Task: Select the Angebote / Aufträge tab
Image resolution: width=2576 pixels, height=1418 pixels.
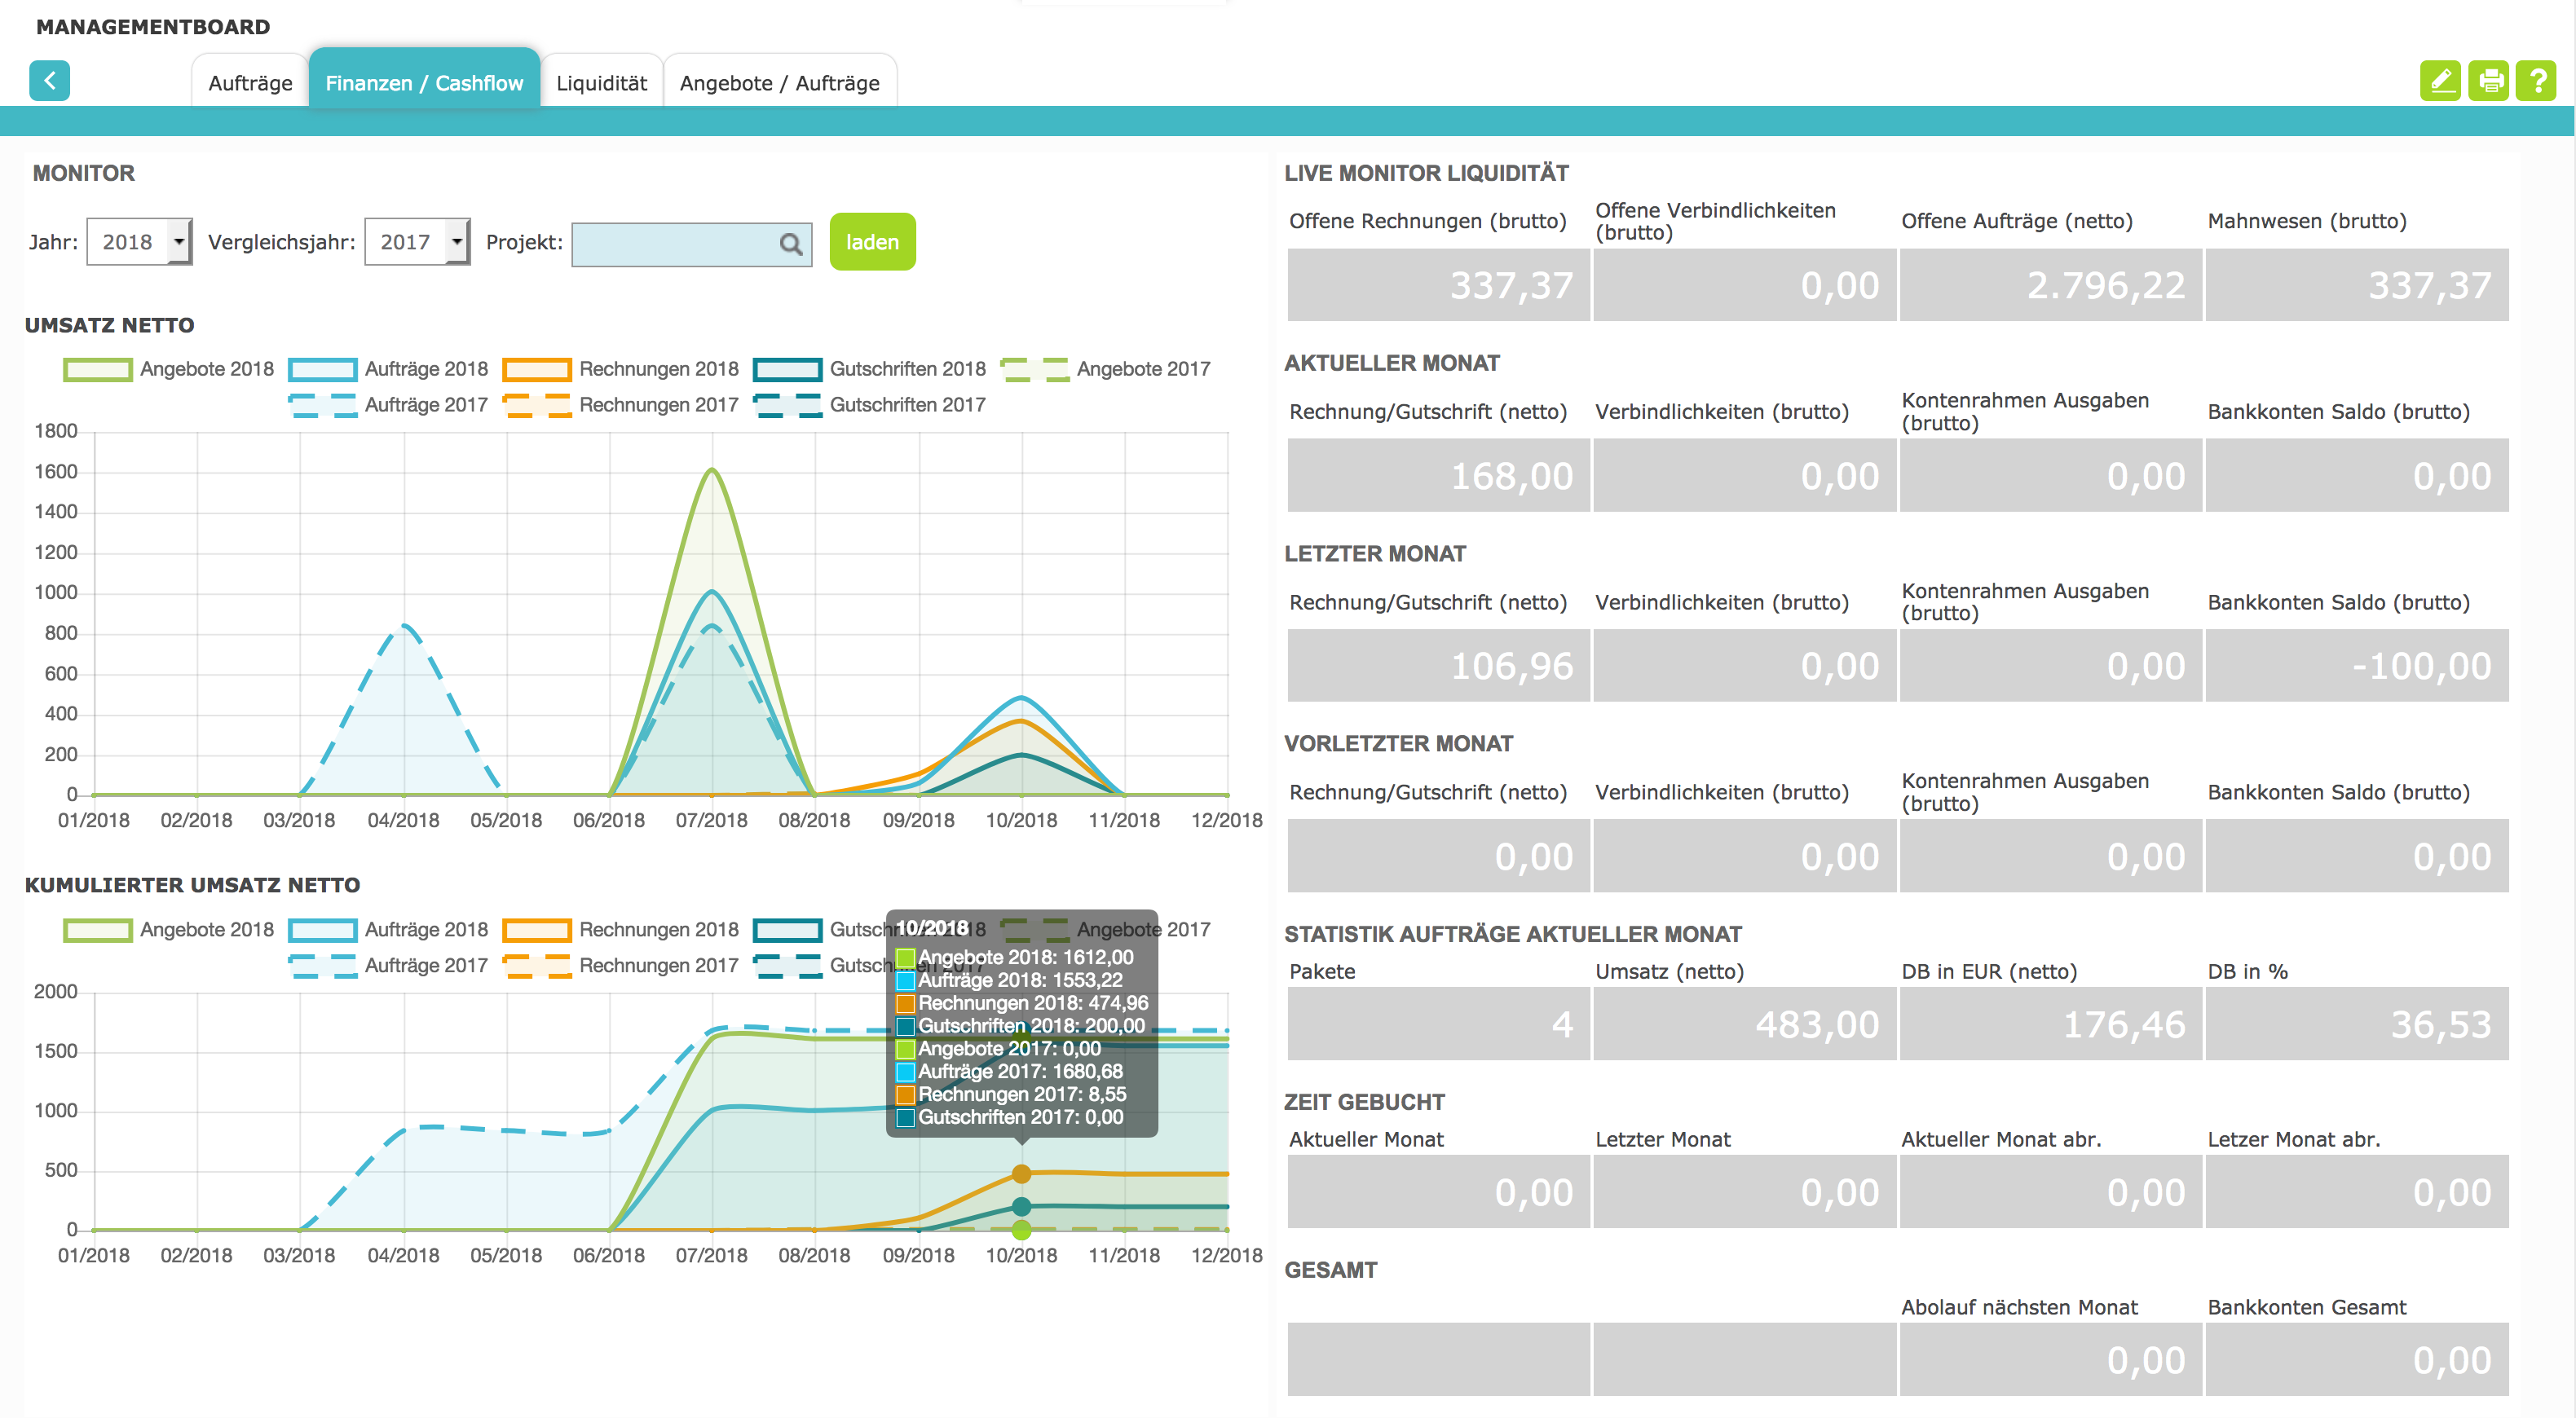Action: tap(779, 83)
